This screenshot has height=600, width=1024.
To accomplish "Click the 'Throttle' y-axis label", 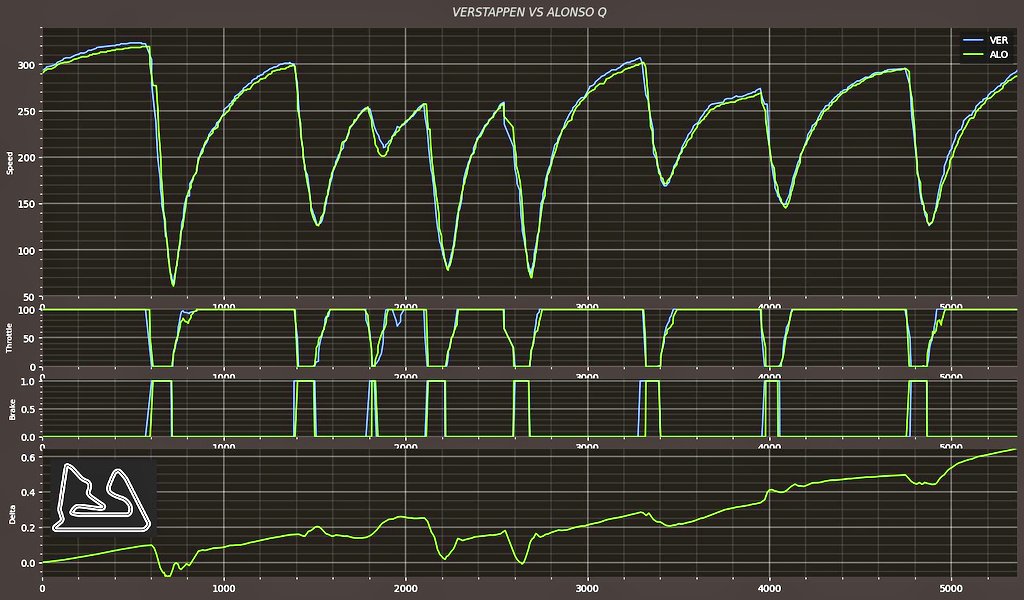I will coord(10,338).
